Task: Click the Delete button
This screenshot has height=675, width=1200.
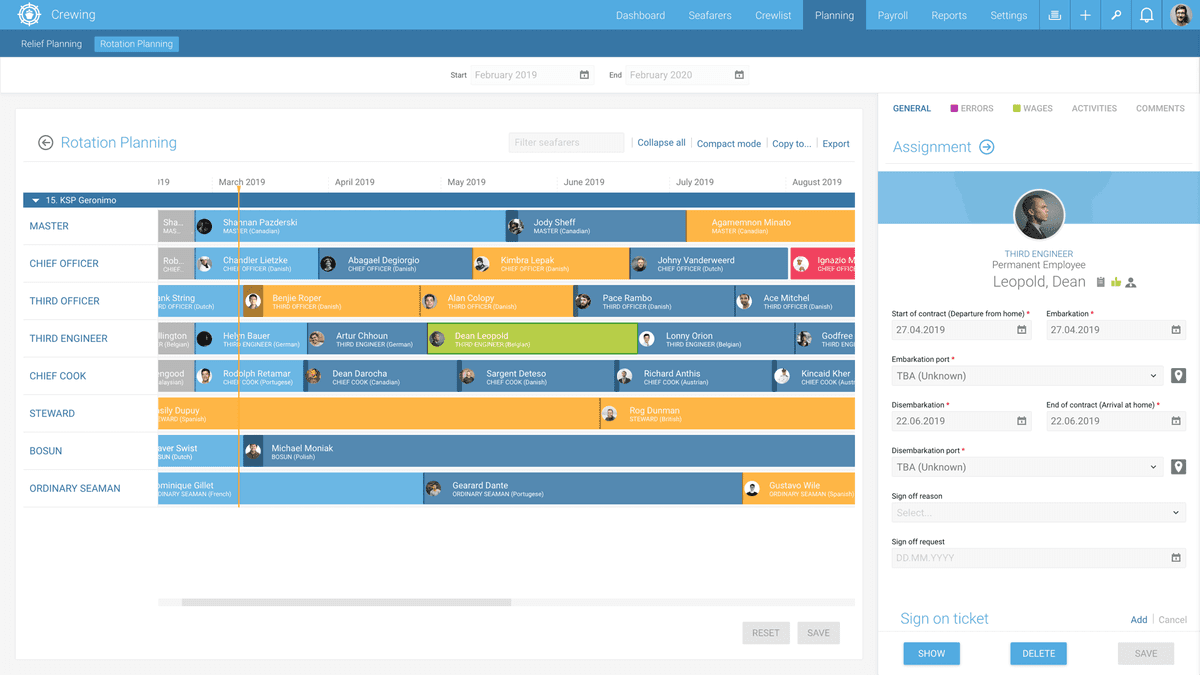Action: [x=1038, y=653]
